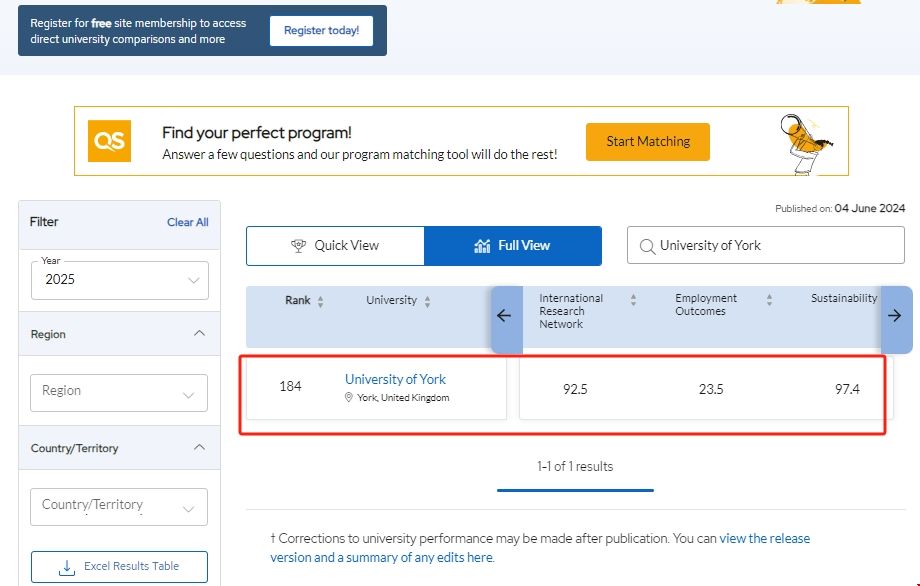The height and width of the screenshot is (586, 920).
Task: Click the right arrow to scroll columns
Action: coord(894,316)
